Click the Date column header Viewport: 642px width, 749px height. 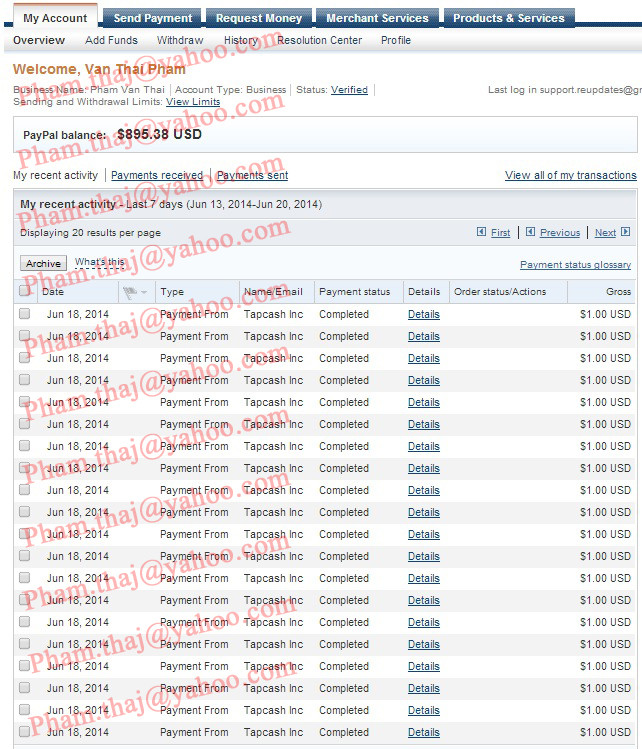click(x=53, y=291)
